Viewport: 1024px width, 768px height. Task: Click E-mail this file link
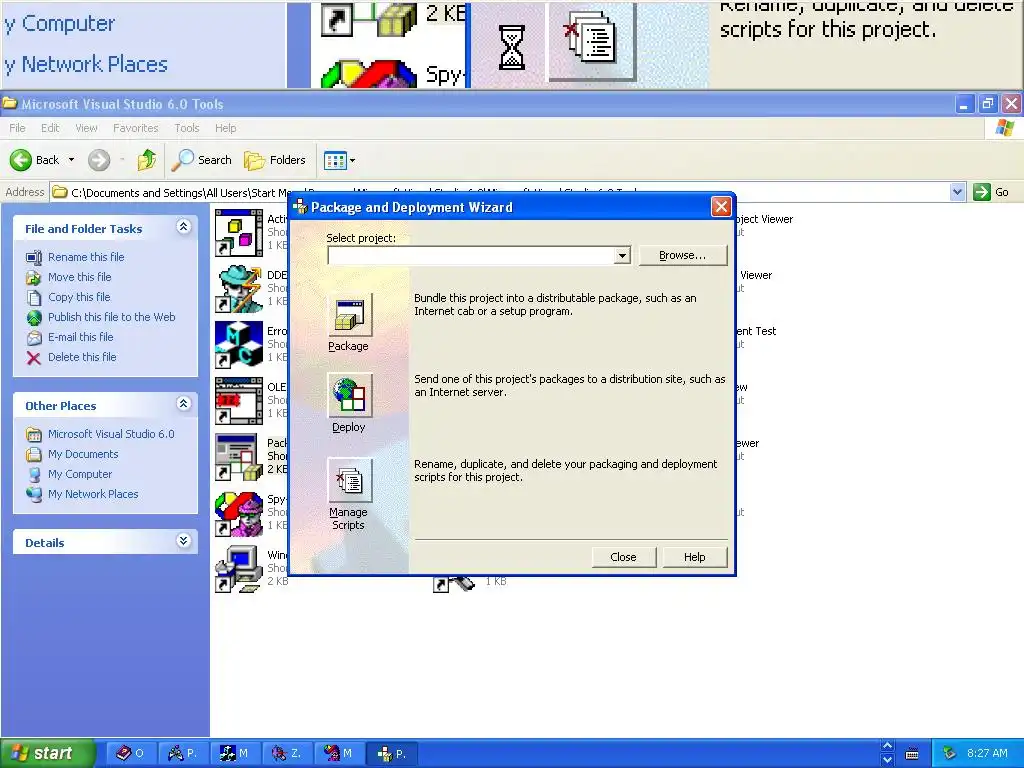tap(80, 337)
